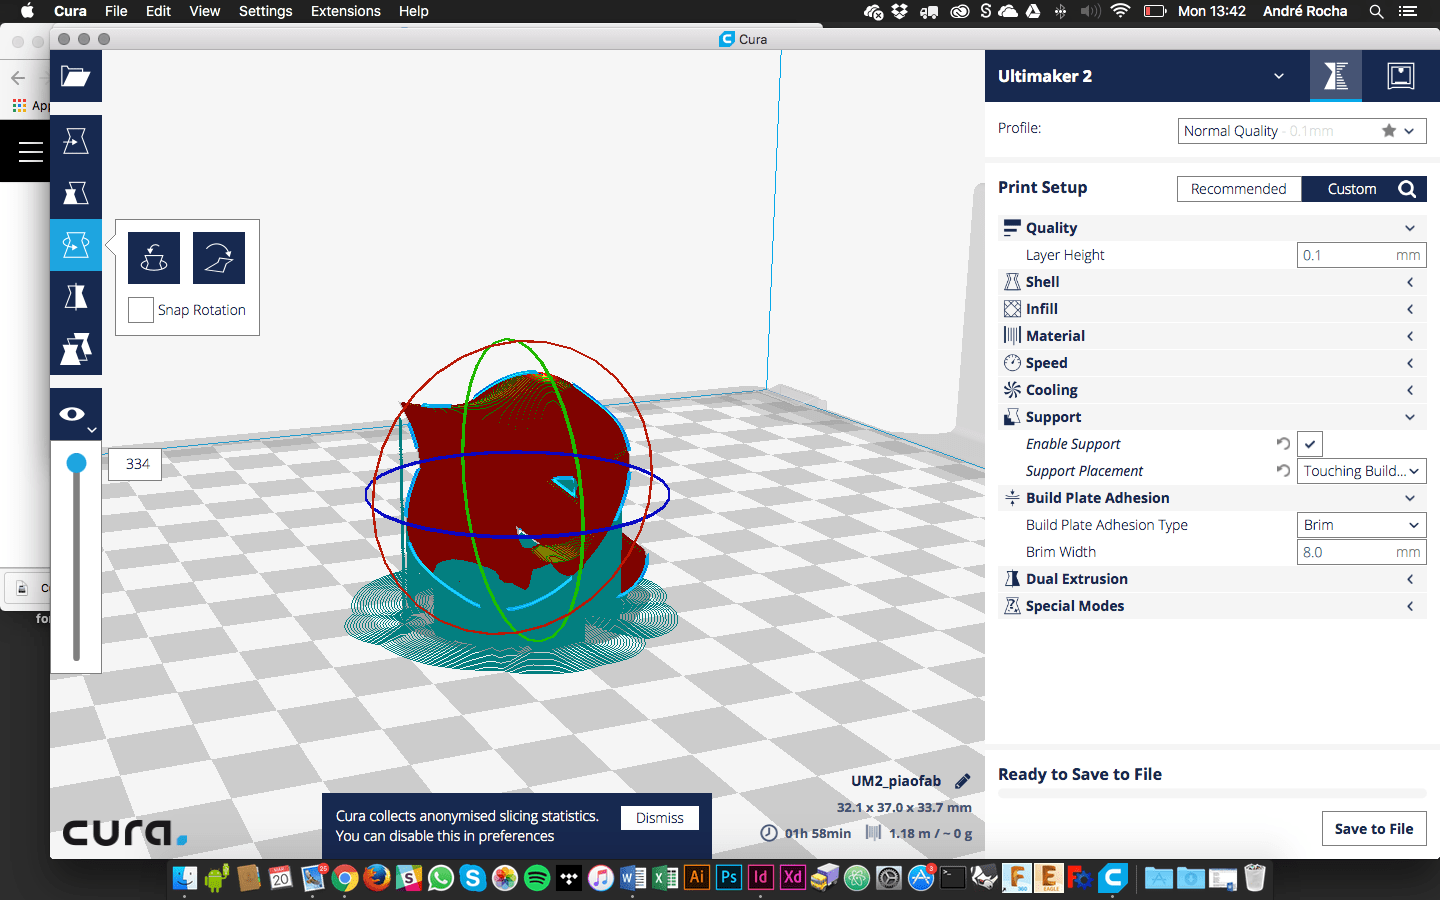Click the star in the profile dropdown
Screen dimensions: 1440x900
(x=1389, y=131)
